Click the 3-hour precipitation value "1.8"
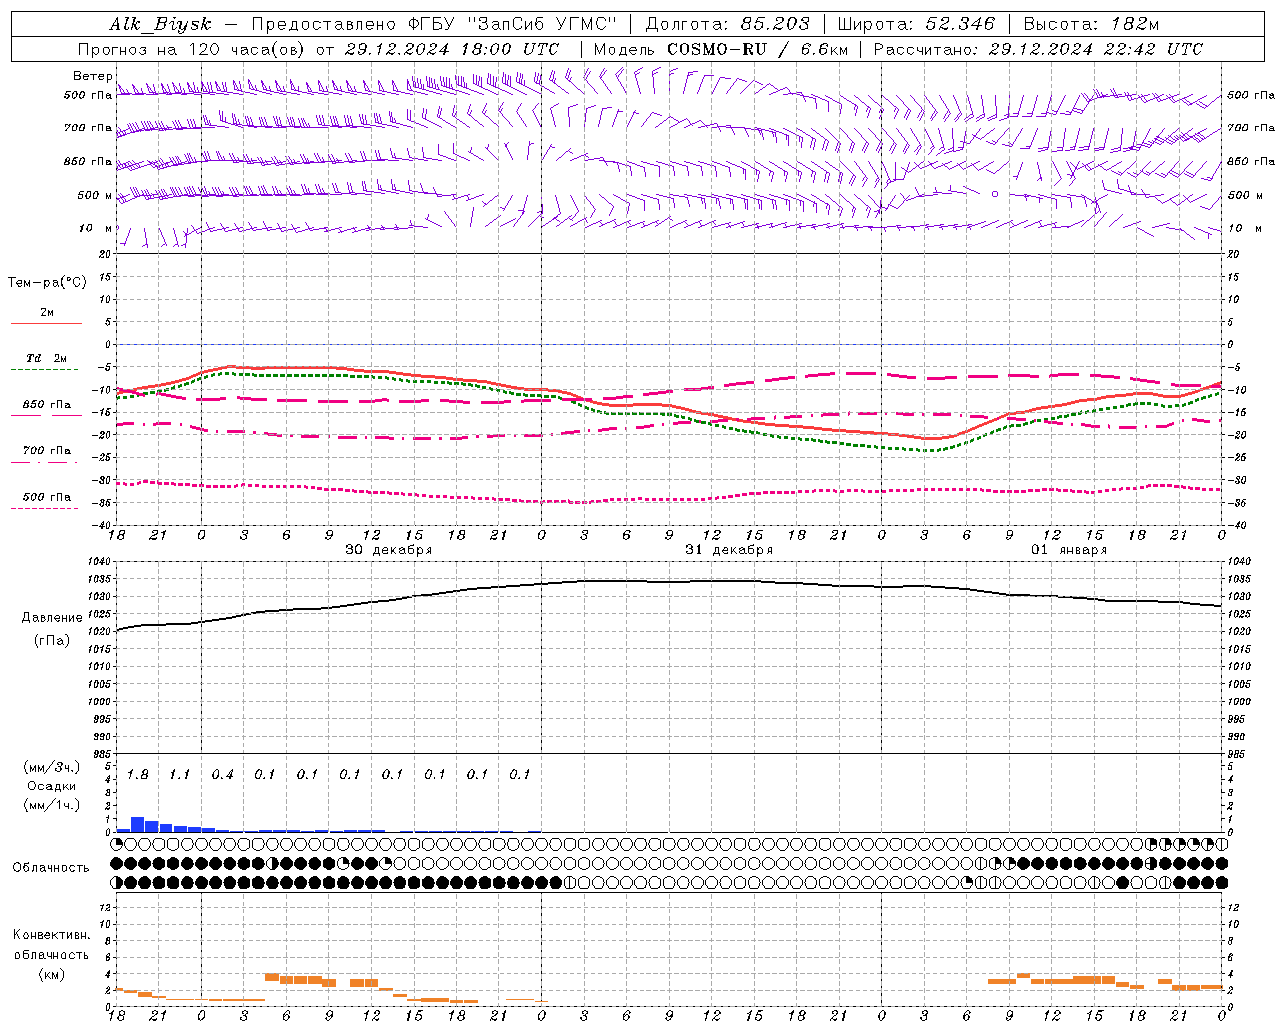The image size is (1280, 1024). point(137,775)
